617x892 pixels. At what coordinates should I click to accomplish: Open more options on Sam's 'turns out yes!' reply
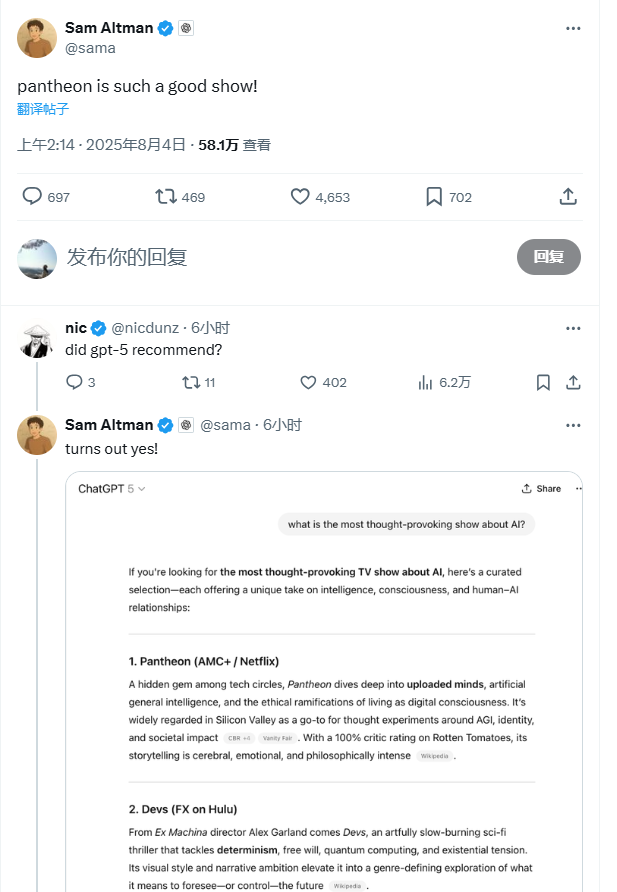(x=573, y=424)
